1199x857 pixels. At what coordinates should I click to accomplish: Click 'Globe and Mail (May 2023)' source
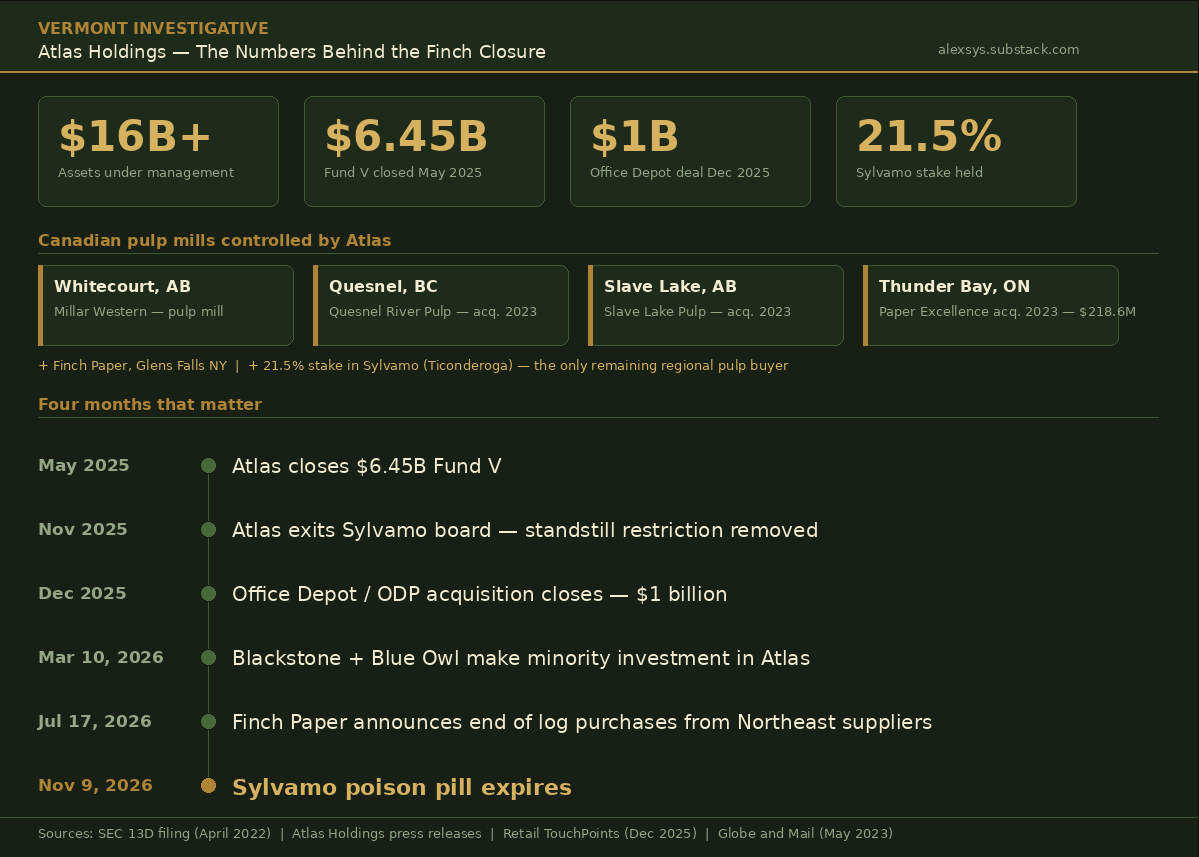[x=805, y=833]
